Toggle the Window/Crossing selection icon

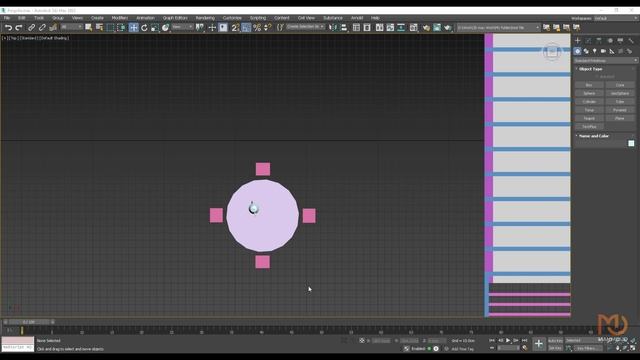coord(121,28)
